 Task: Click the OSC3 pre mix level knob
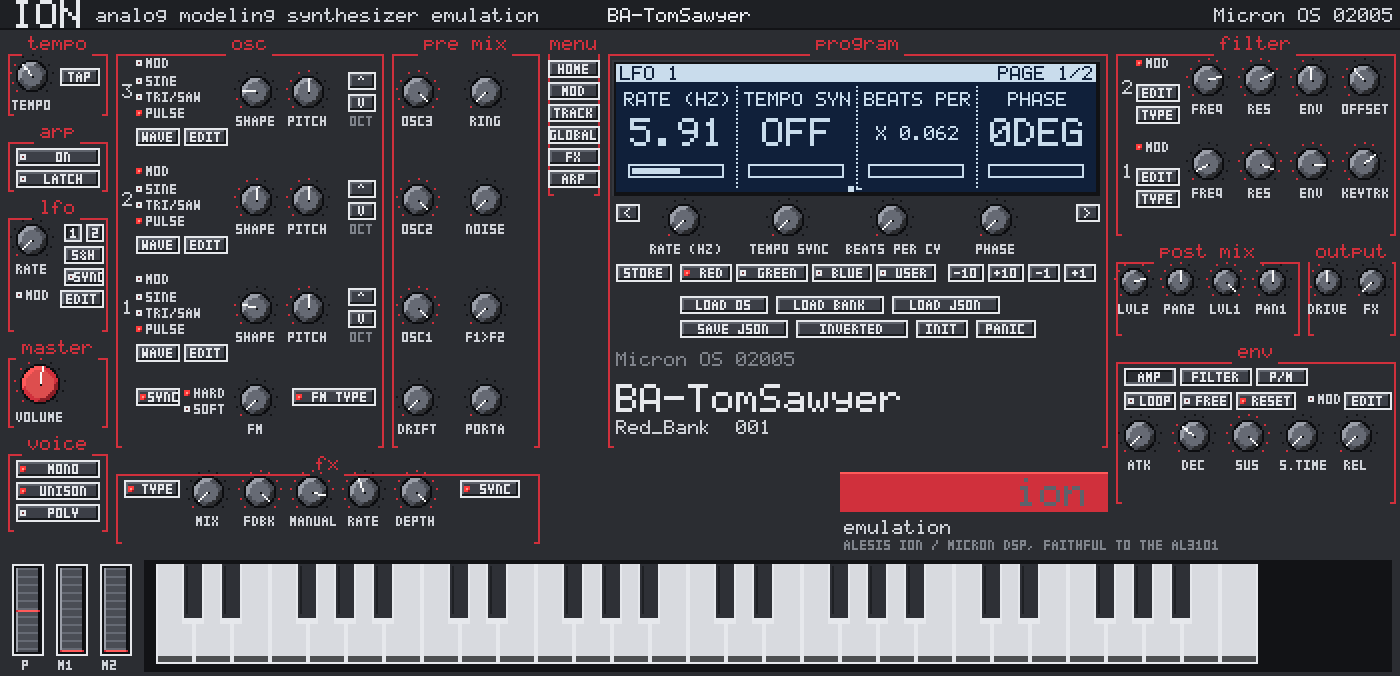tap(416, 92)
